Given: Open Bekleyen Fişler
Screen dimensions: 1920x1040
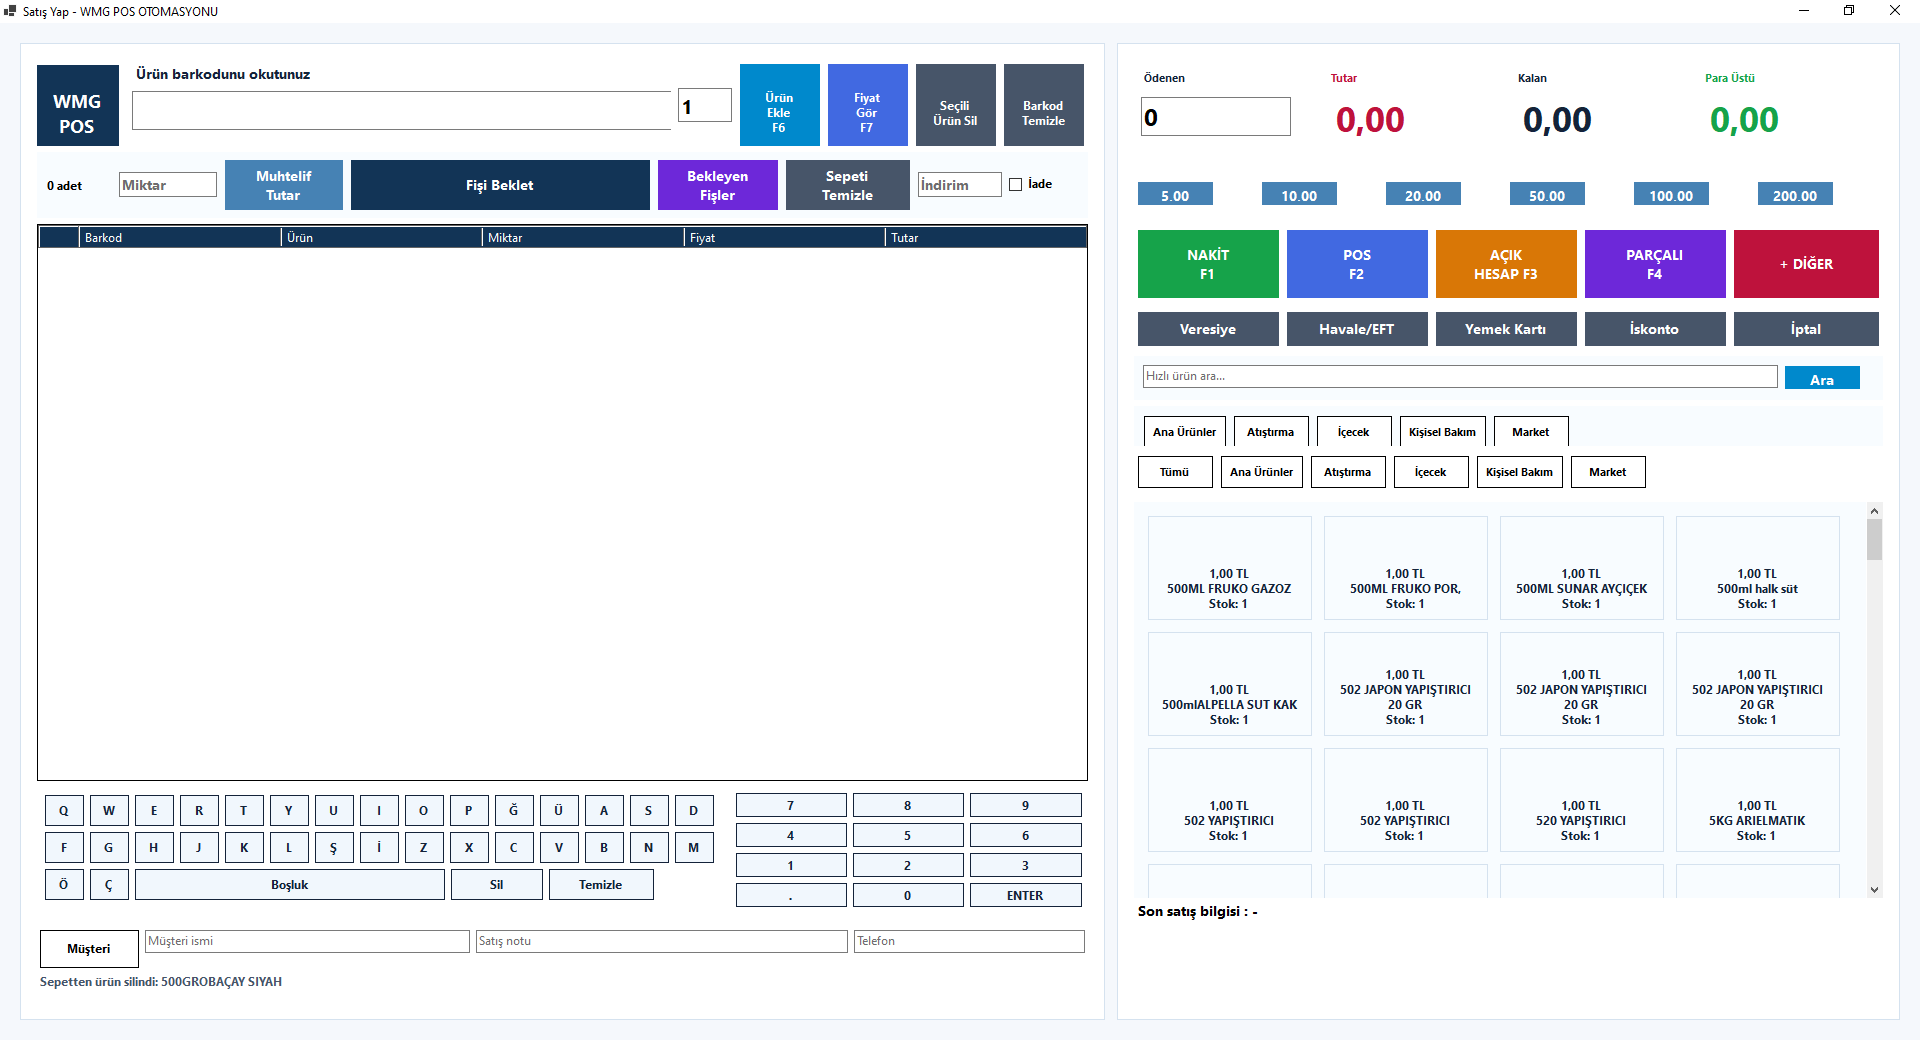Looking at the screenshot, I should pyautogui.click(x=717, y=185).
